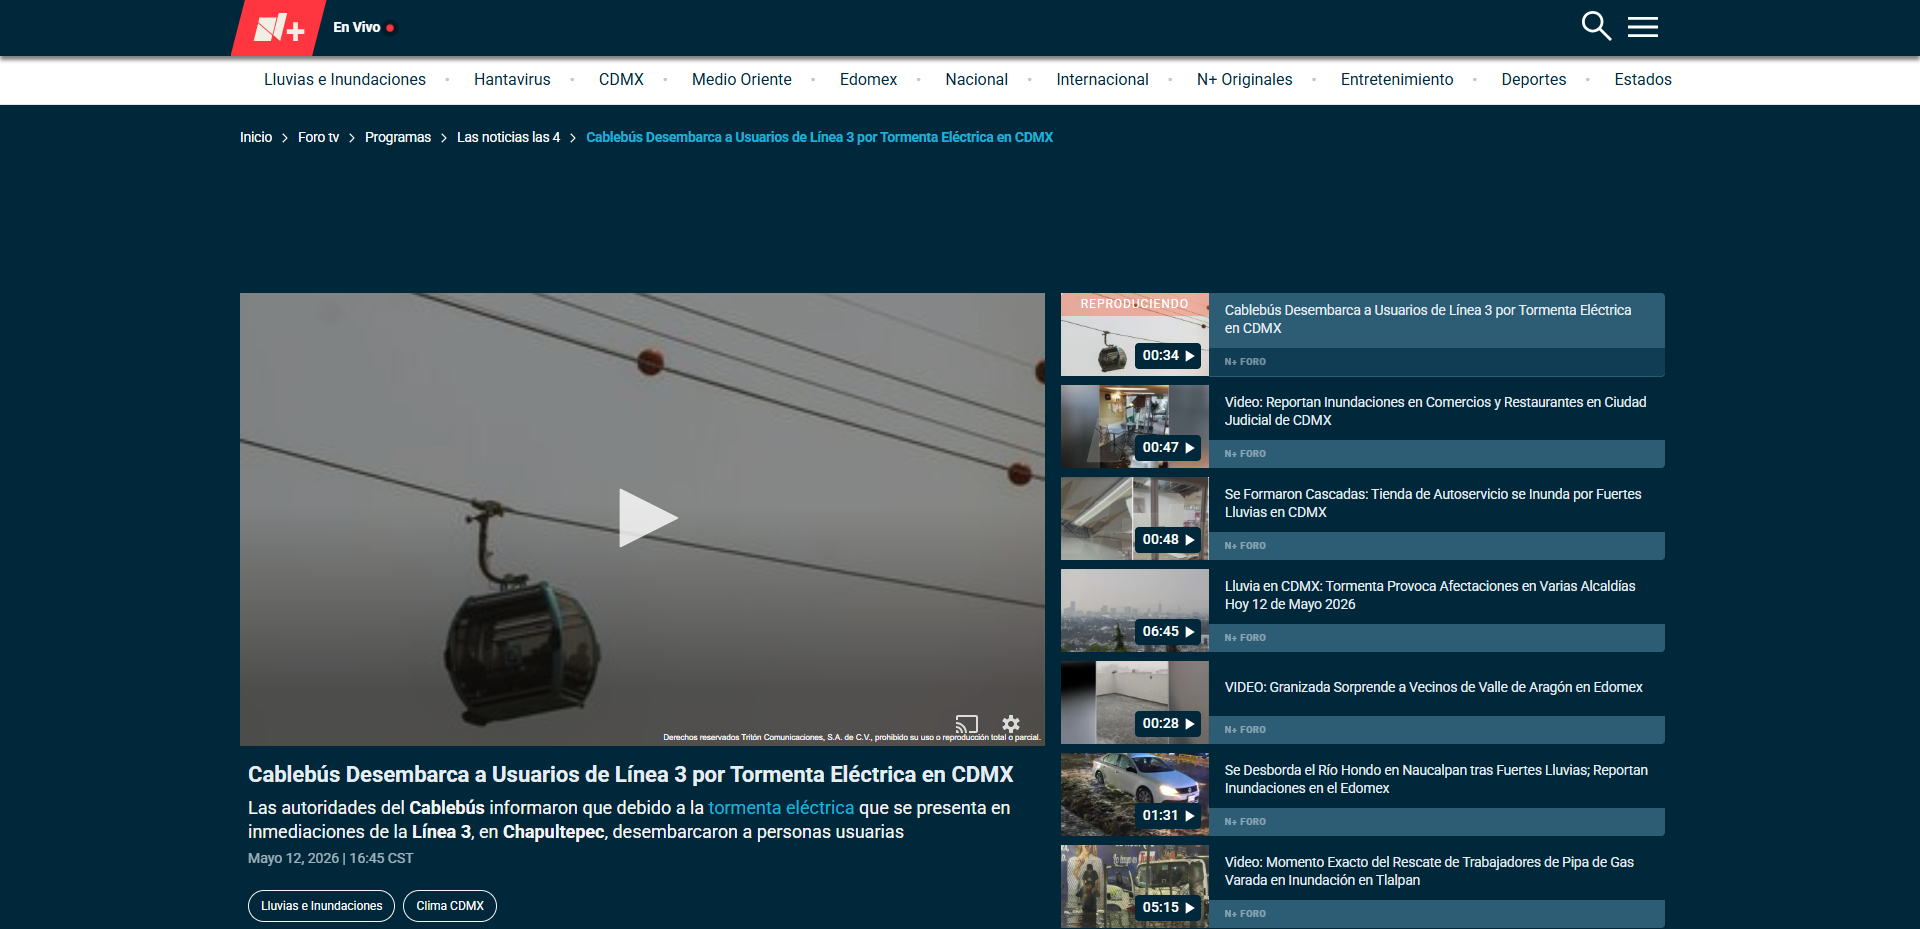1920x929 pixels.
Task: Open video settings gear icon
Action: pos(1011,723)
